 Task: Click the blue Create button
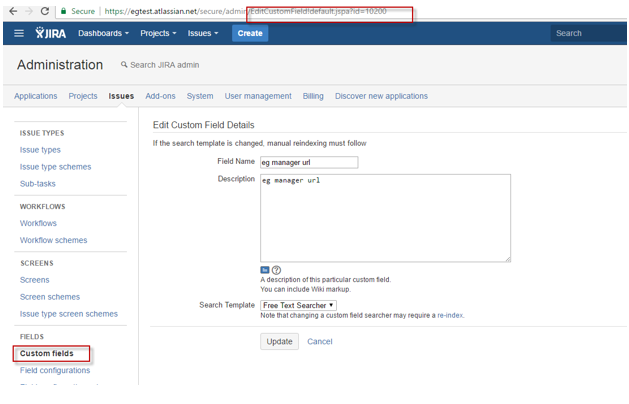(x=250, y=33)
